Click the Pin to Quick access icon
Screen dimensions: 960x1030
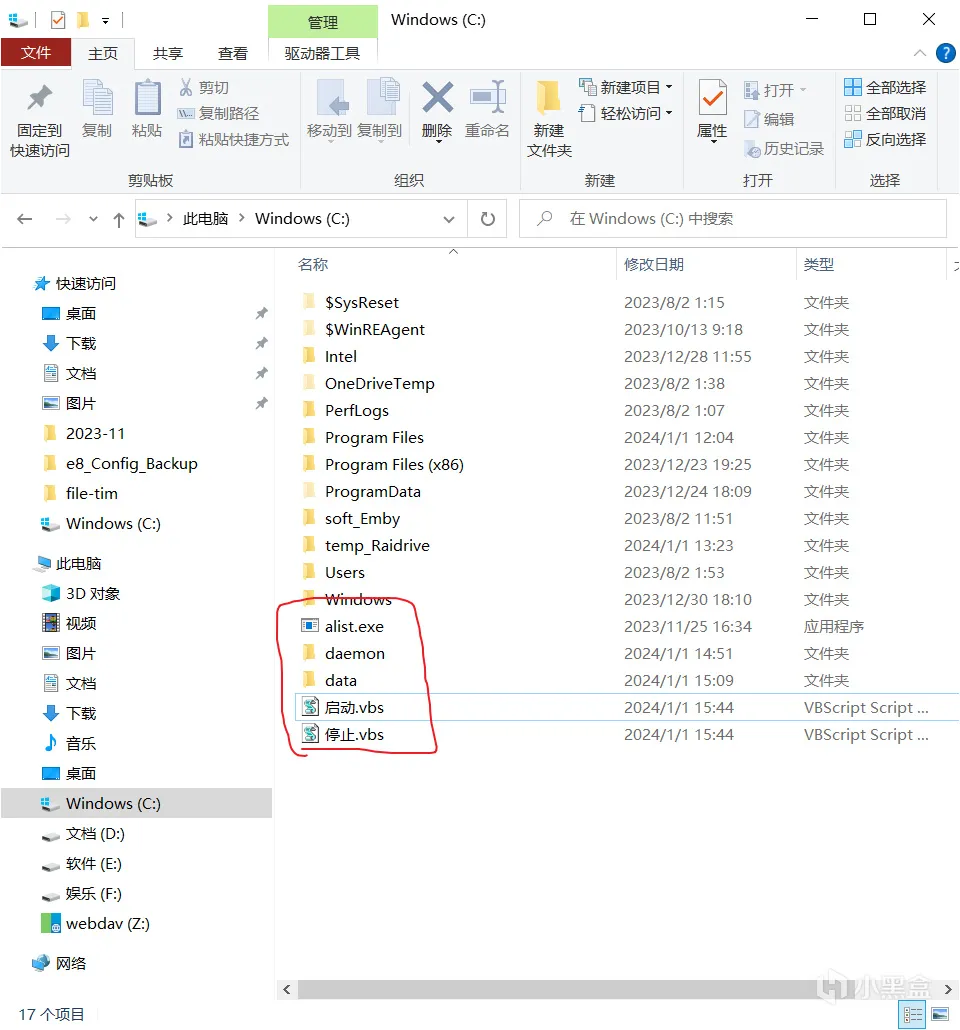coord(39,99)
